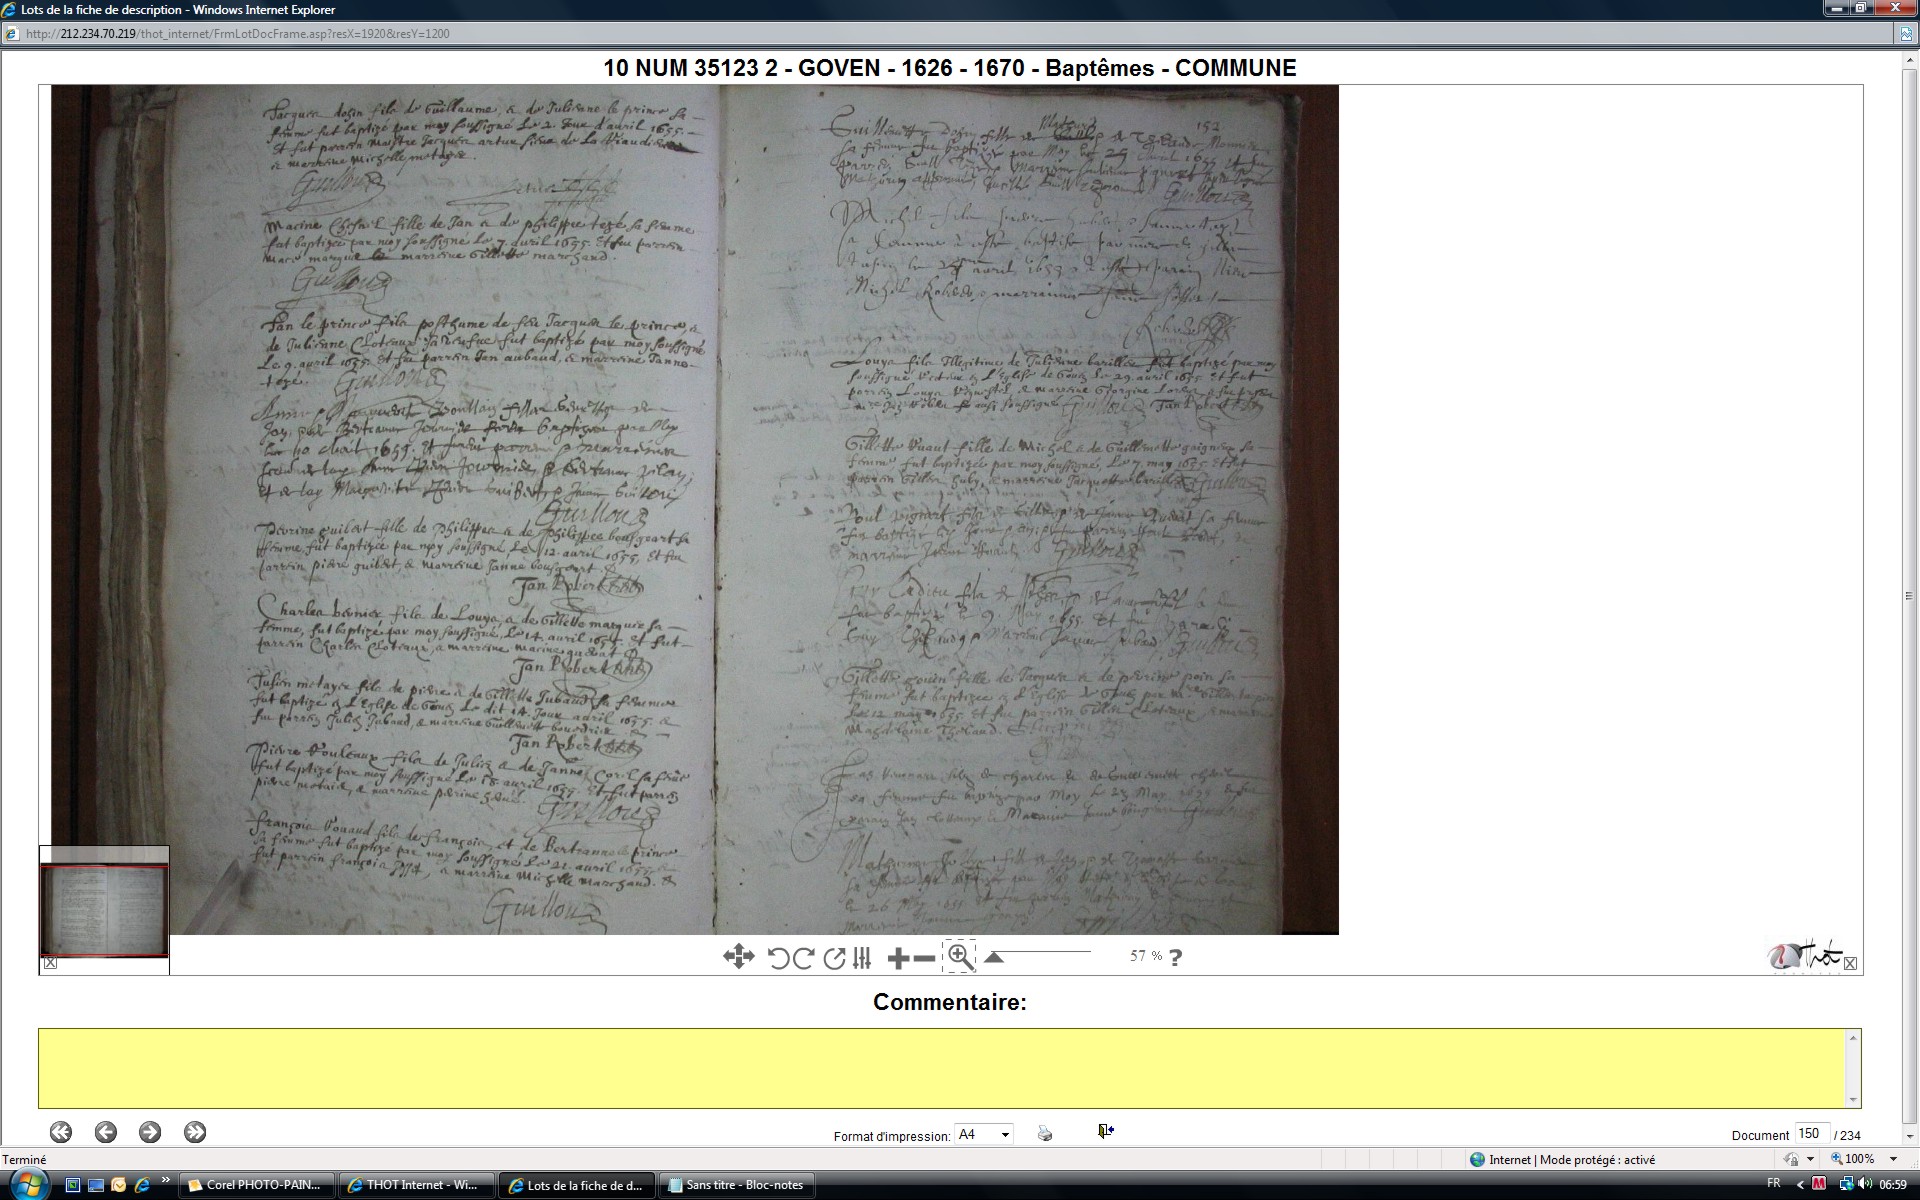This screenshot has width=1920, height=1200.
Task: Close the thumbnail navigator overview box
Action: (x=51, y=963)
